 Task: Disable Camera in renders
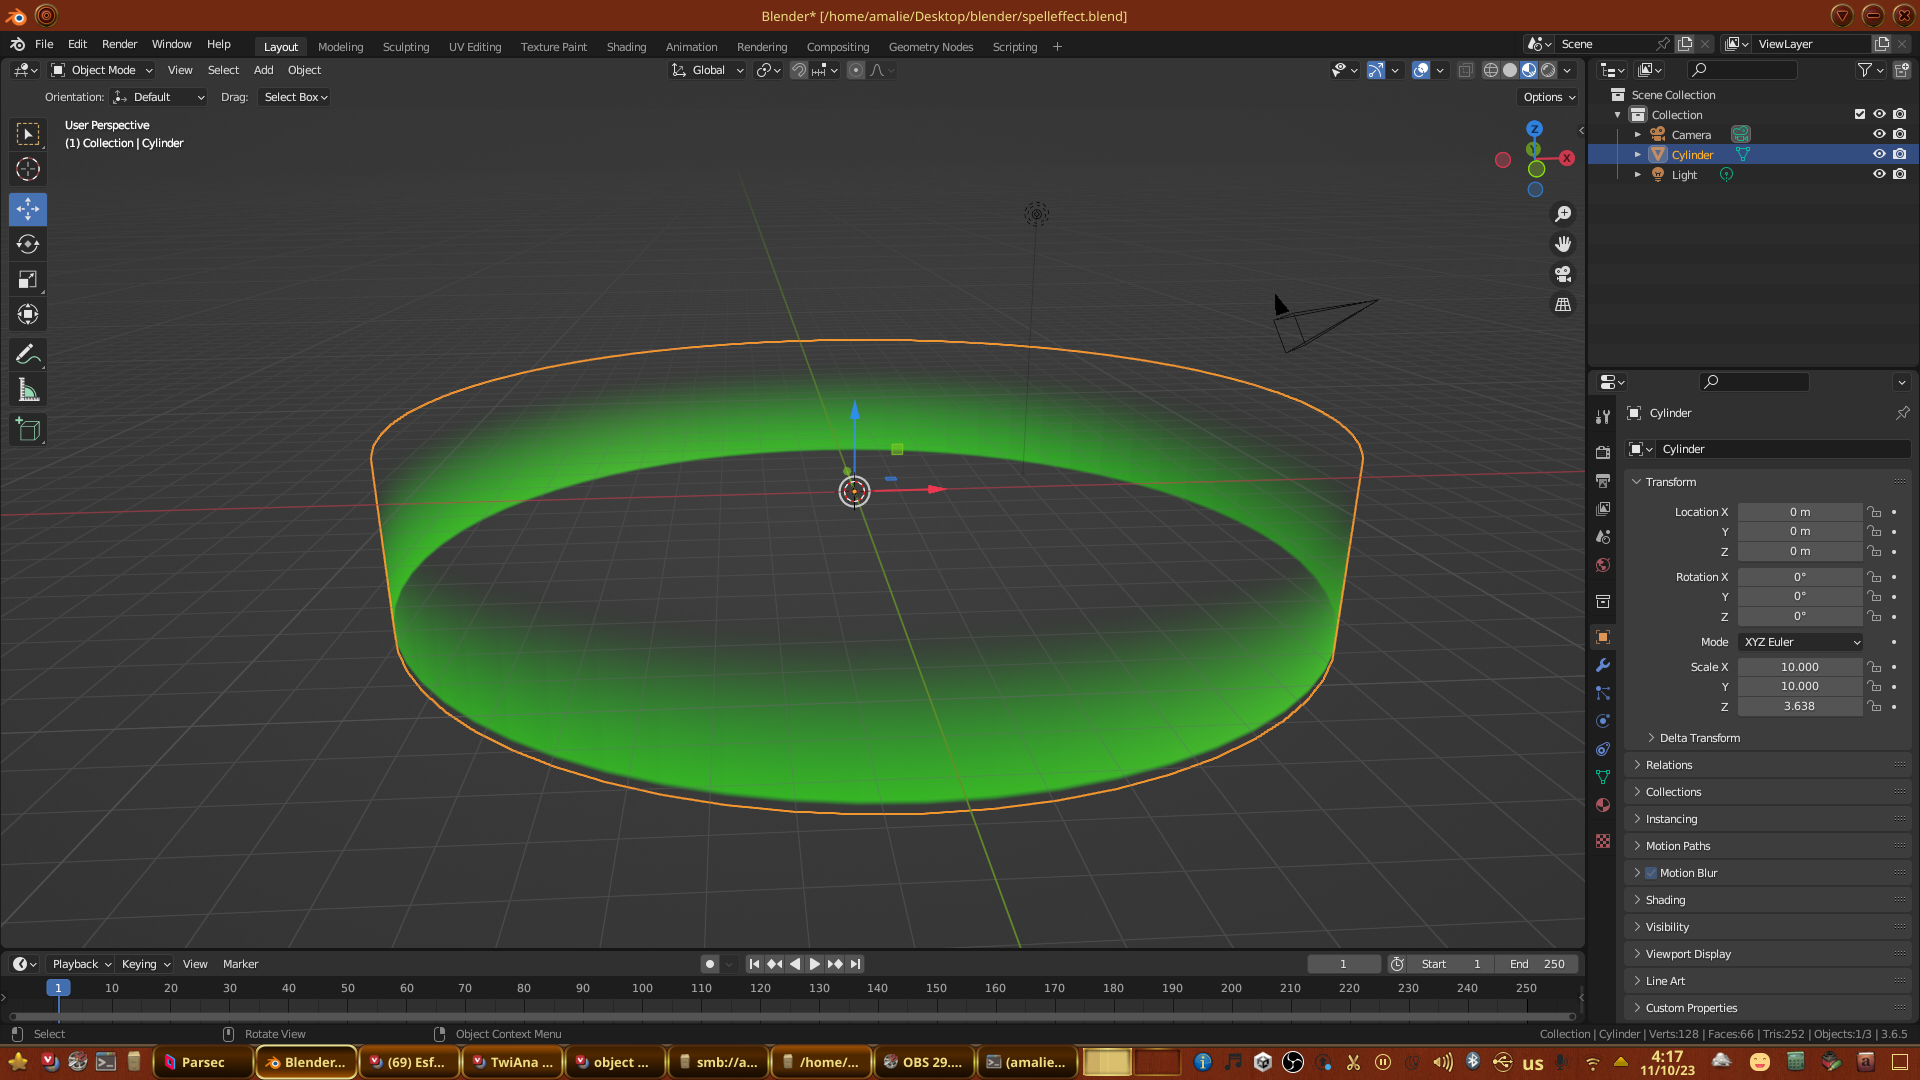[x=1900, y=134]
